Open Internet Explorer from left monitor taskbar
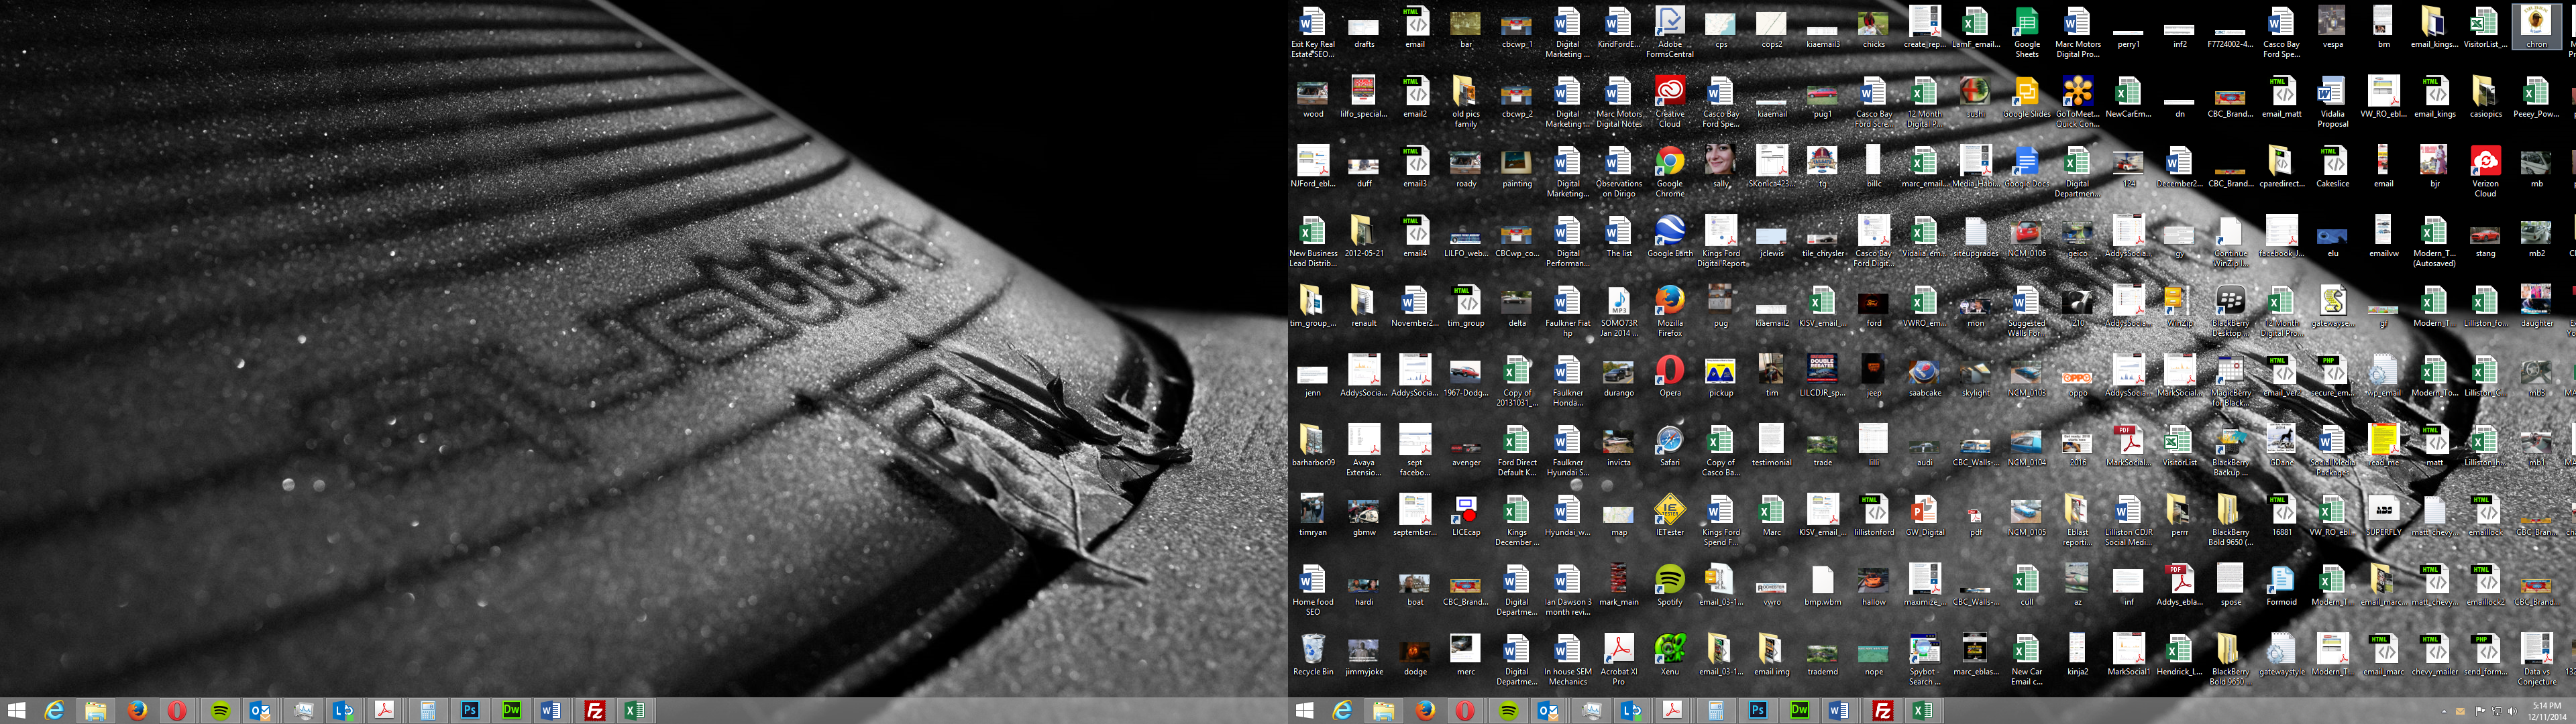This screenshot has width=2576, height=724. coord(54,711)
